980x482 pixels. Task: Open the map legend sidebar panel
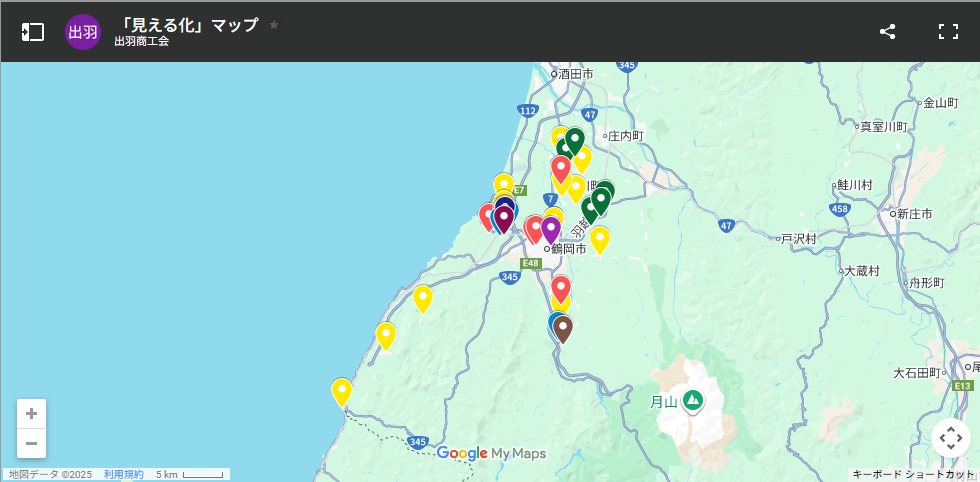pyautogui.click(x=33, y=31)
